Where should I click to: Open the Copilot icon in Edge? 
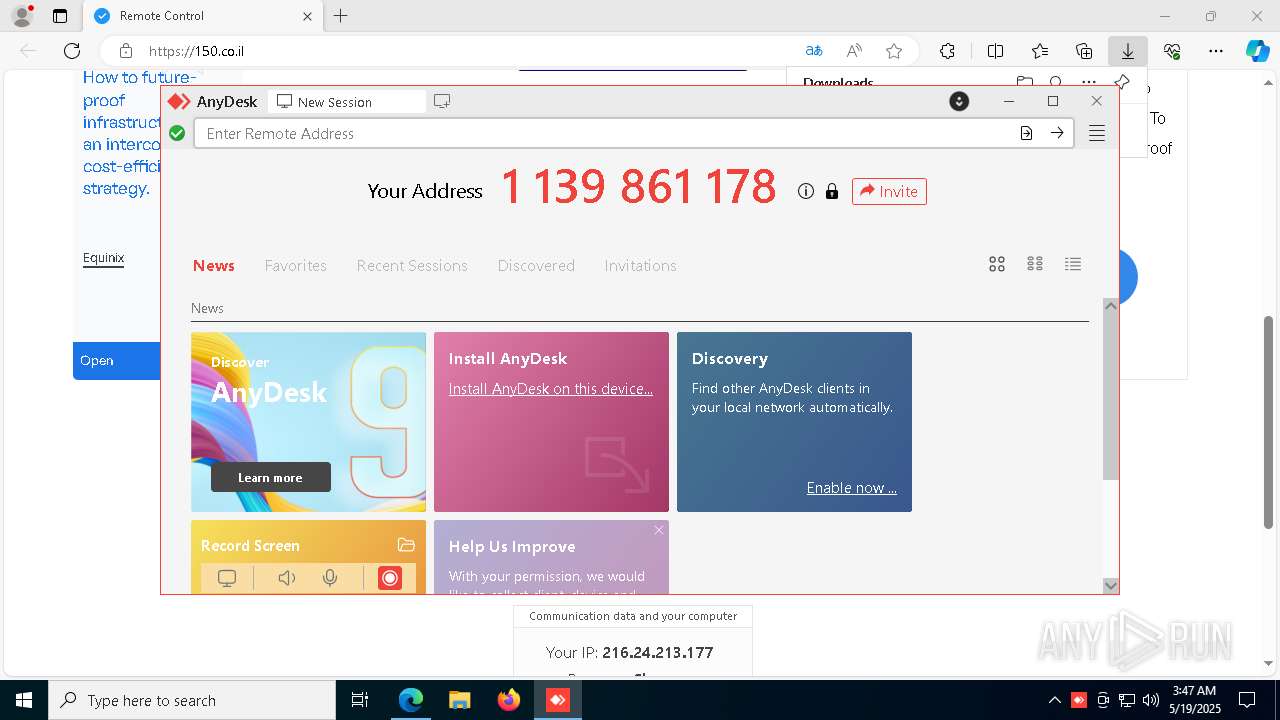coord(1257,51)
